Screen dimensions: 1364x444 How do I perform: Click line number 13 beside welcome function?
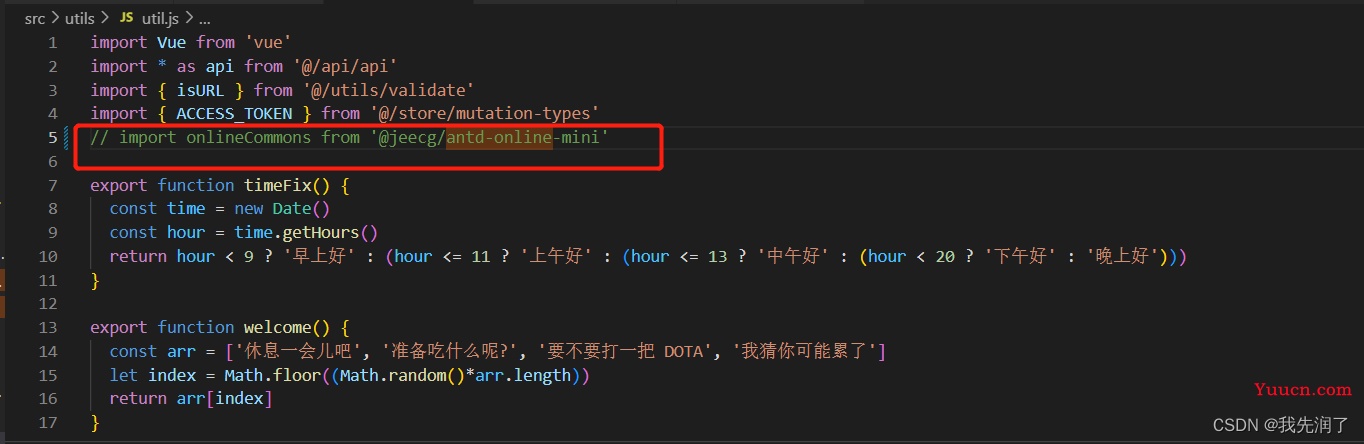point(47,327)
